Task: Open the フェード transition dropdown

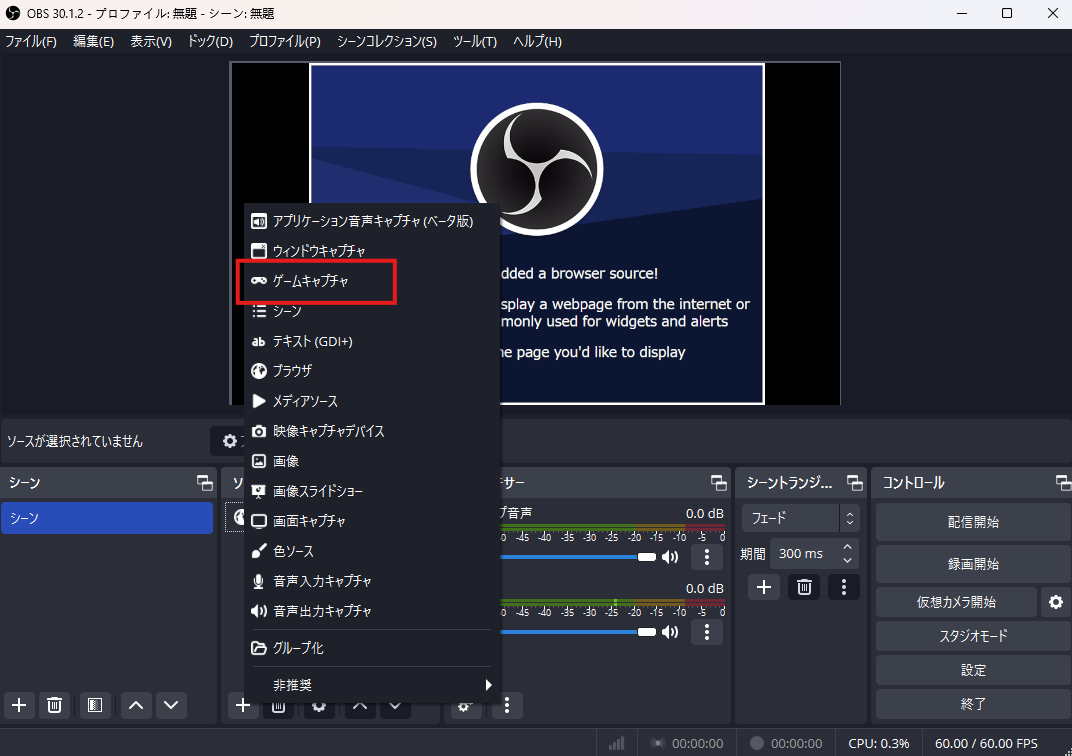Action: tap(800, 518)
